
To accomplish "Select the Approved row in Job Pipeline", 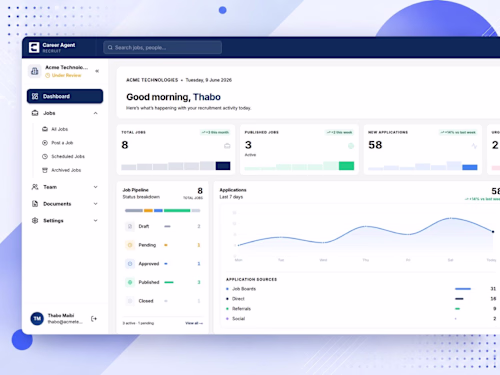I will (162, 264).
